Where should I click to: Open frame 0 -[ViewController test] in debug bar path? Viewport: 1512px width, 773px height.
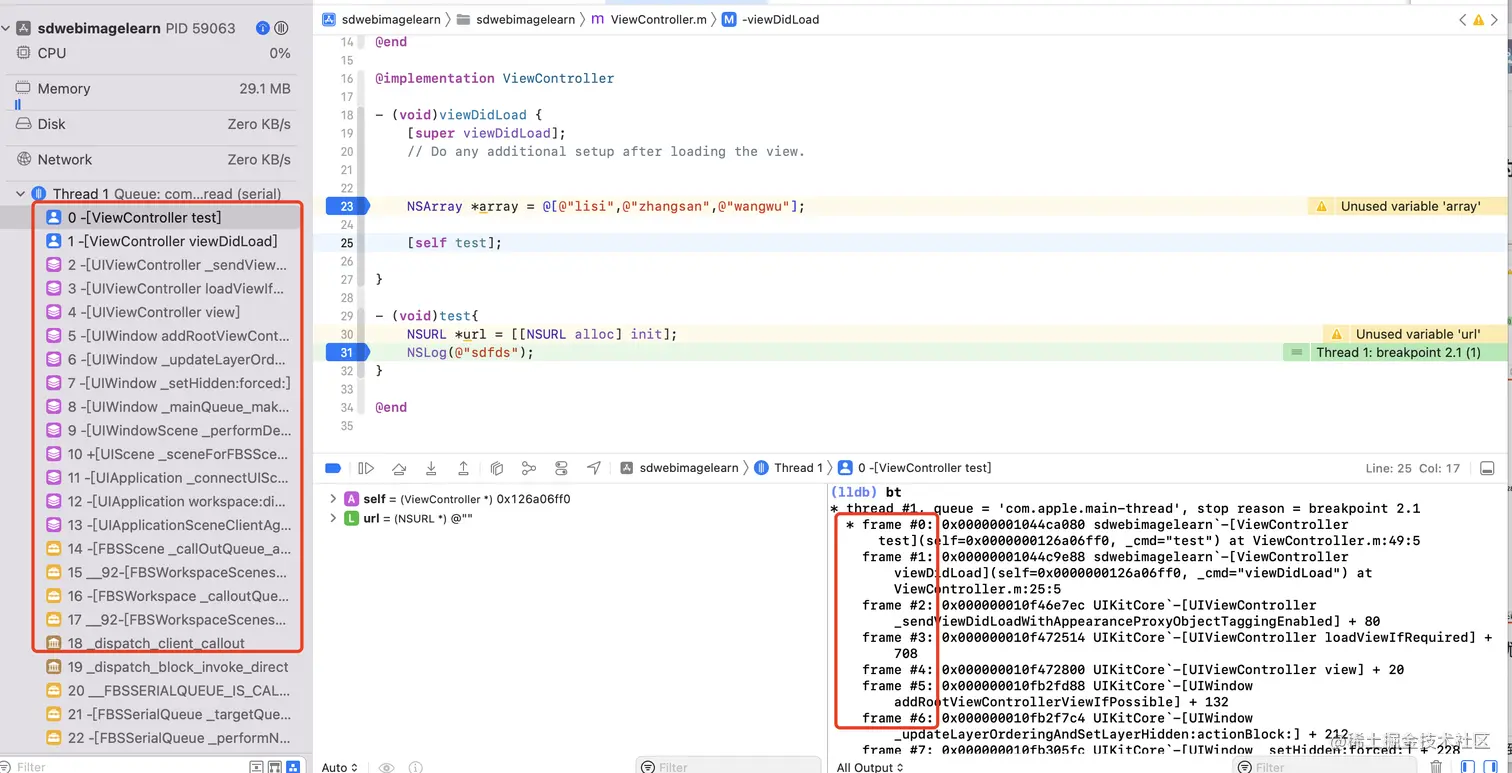[x=915, y=467]
